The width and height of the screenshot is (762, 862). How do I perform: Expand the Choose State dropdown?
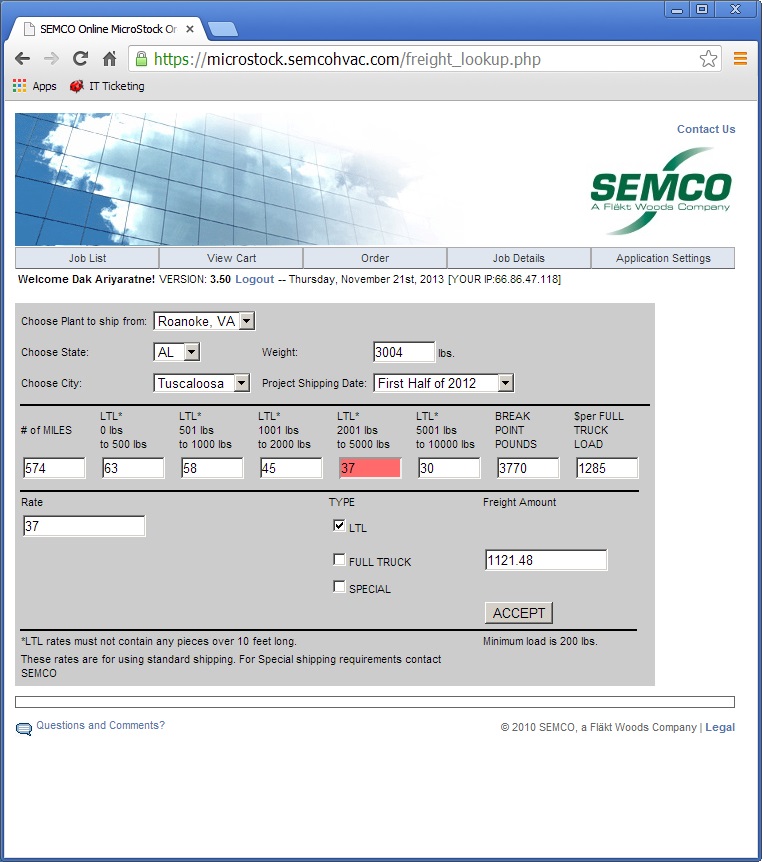coord(177,352)
